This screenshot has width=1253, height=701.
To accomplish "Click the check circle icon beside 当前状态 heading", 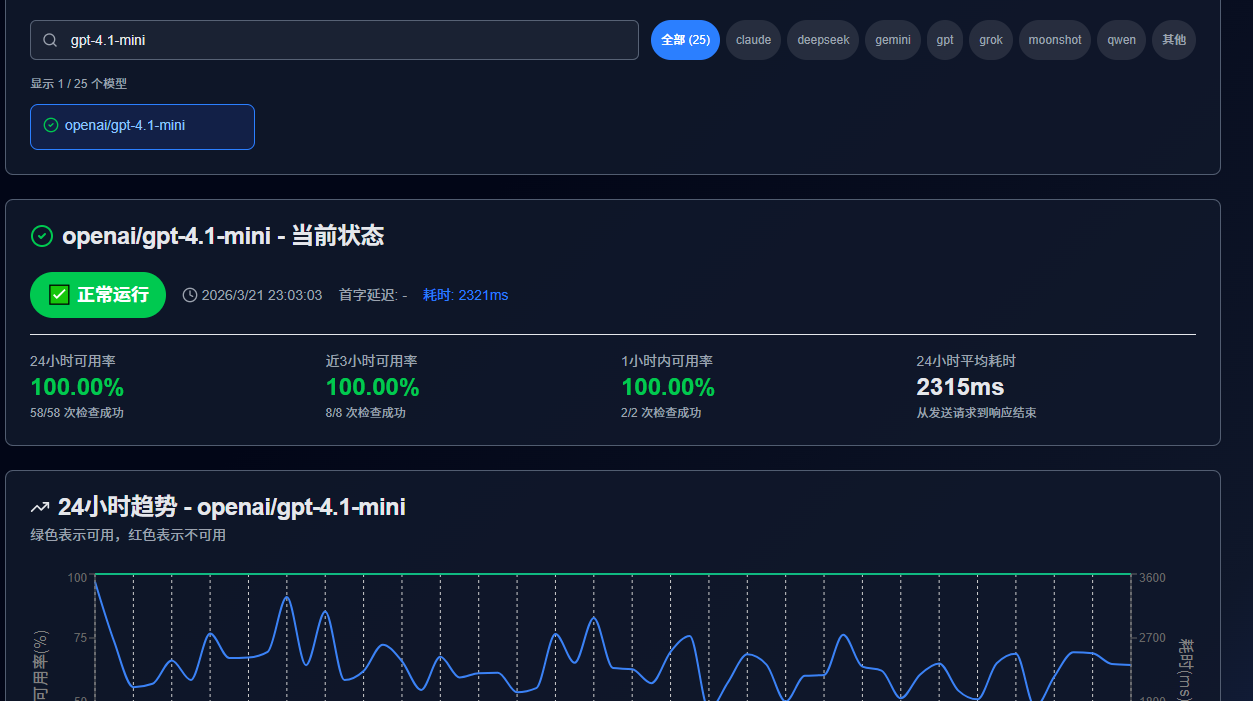I will click(x=42, y=236).
